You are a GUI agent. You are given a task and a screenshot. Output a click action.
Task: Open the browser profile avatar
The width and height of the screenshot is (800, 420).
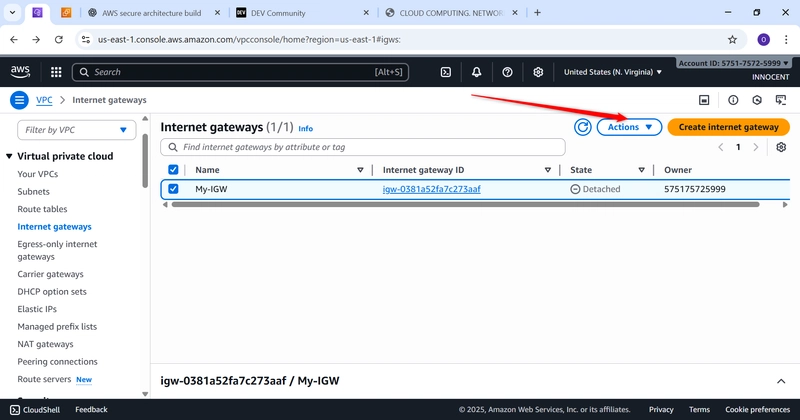coord(763,39)
